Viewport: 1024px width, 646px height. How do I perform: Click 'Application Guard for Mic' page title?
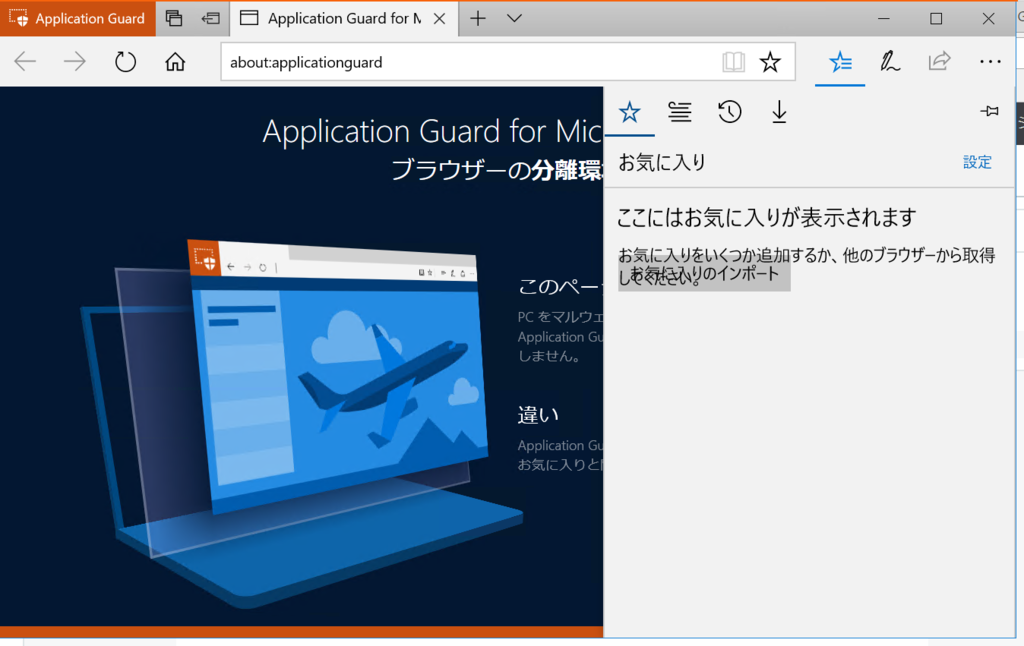pyautogui.click(x=432, y=131)
